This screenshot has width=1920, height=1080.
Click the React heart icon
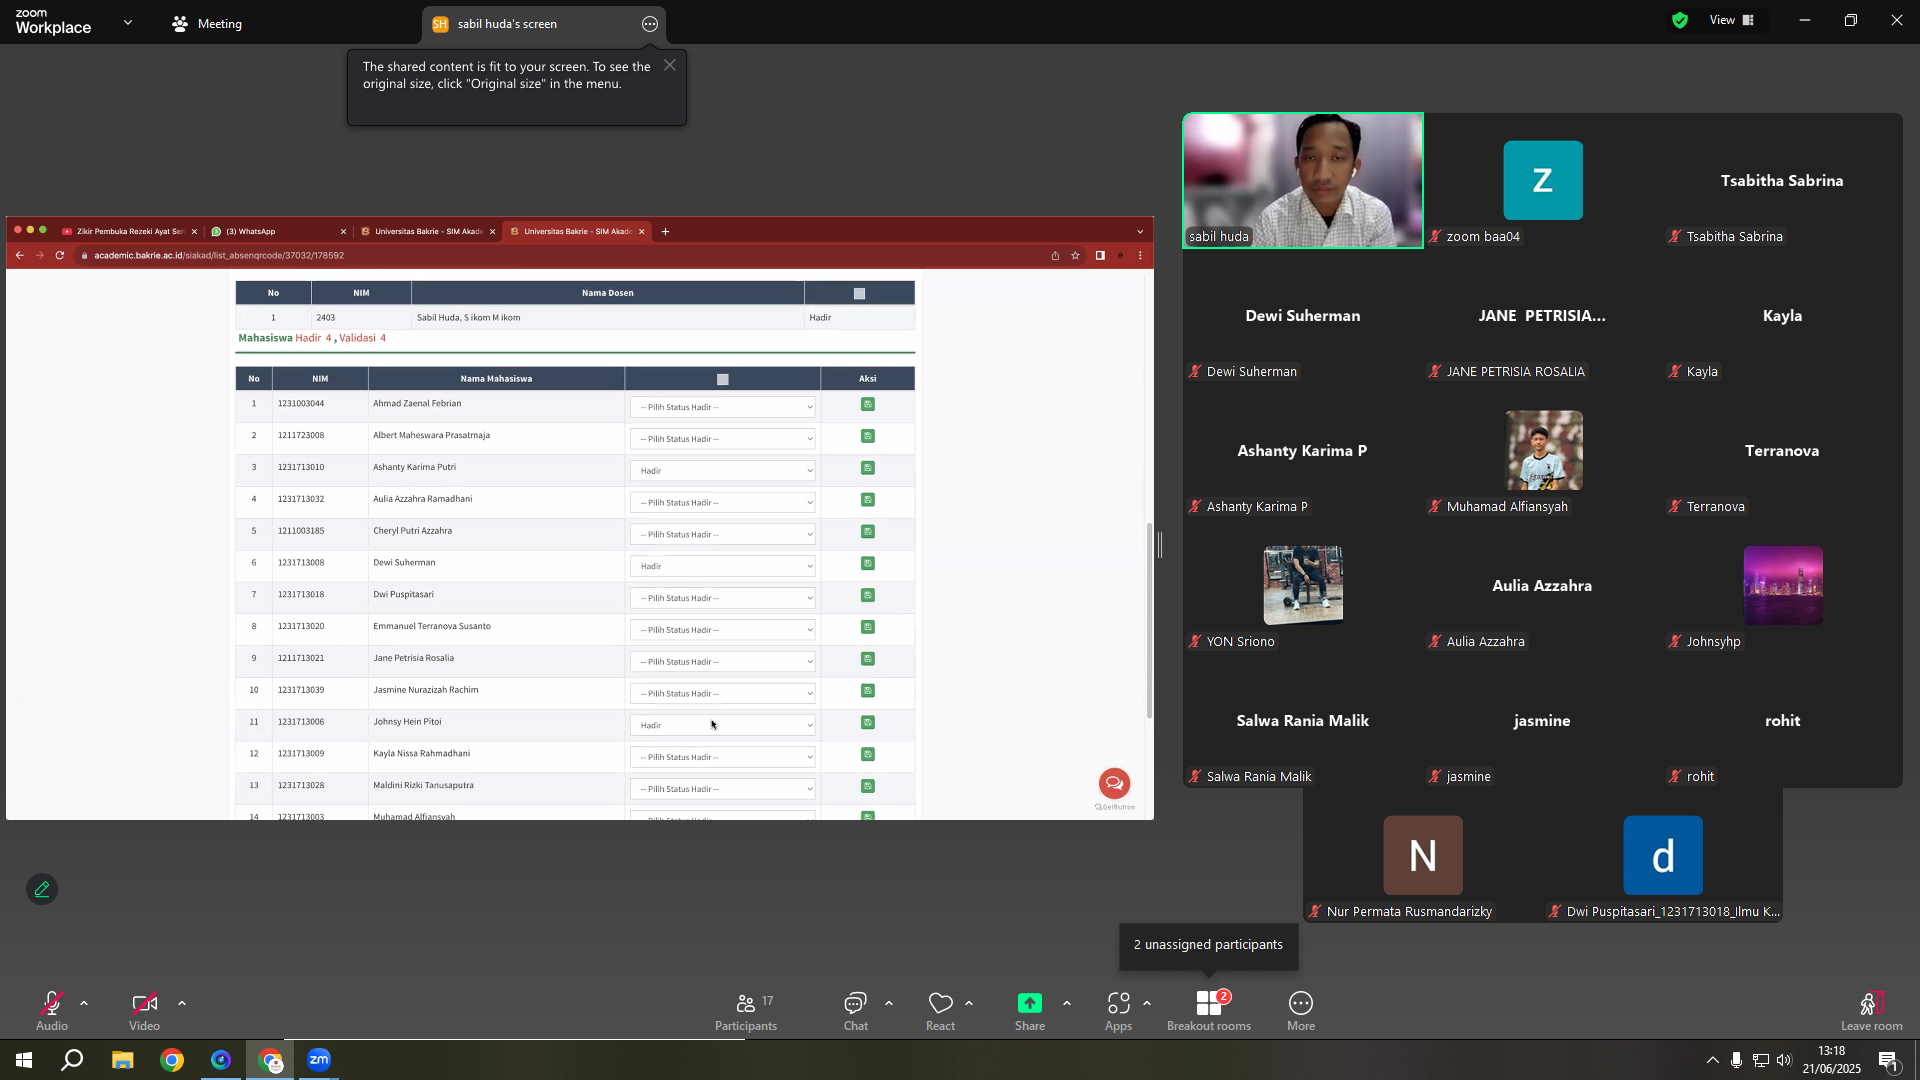940,1003
